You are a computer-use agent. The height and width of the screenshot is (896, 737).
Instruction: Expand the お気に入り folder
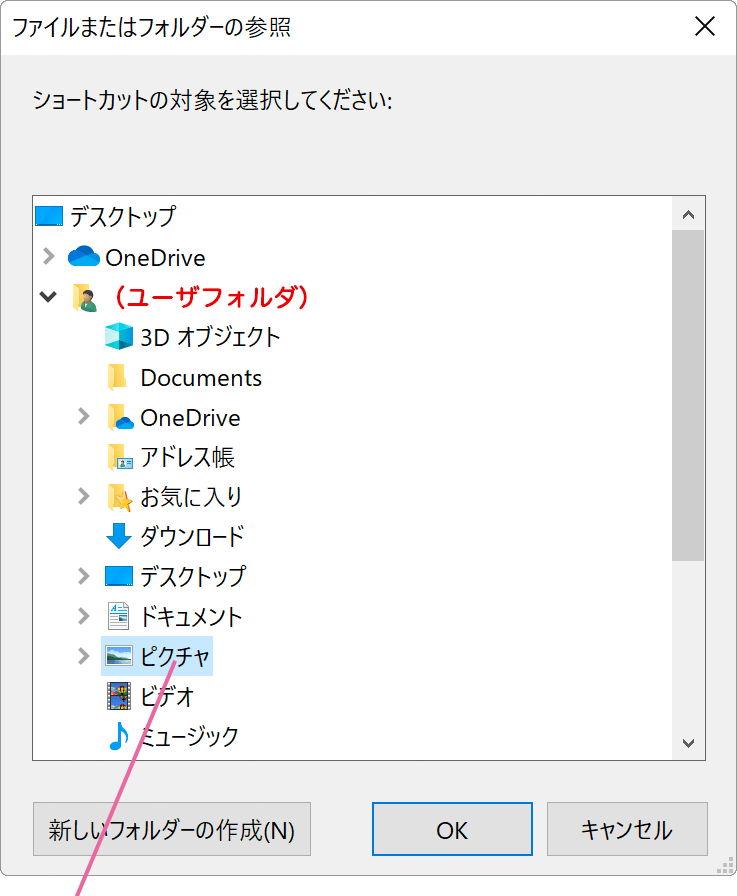point(83,496)
